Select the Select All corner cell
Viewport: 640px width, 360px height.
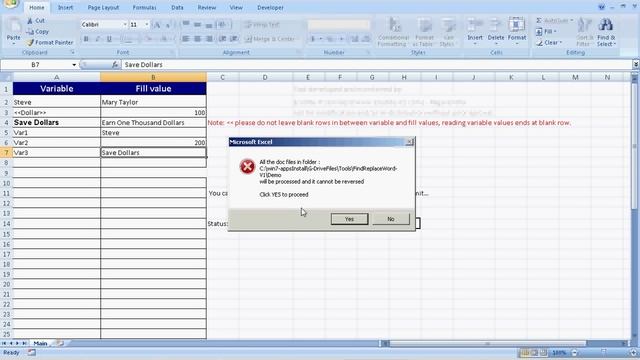tap(6, 77)
